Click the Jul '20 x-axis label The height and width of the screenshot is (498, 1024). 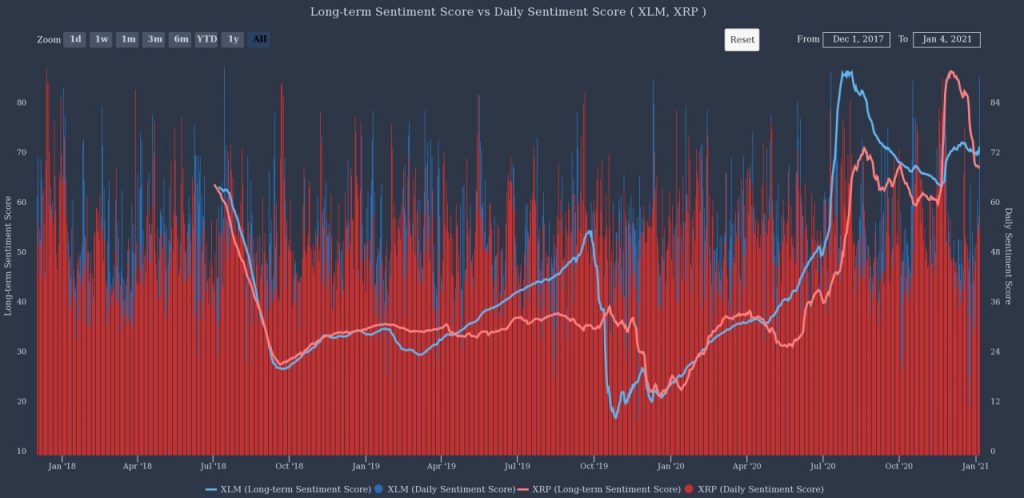[x=823, y=466]
